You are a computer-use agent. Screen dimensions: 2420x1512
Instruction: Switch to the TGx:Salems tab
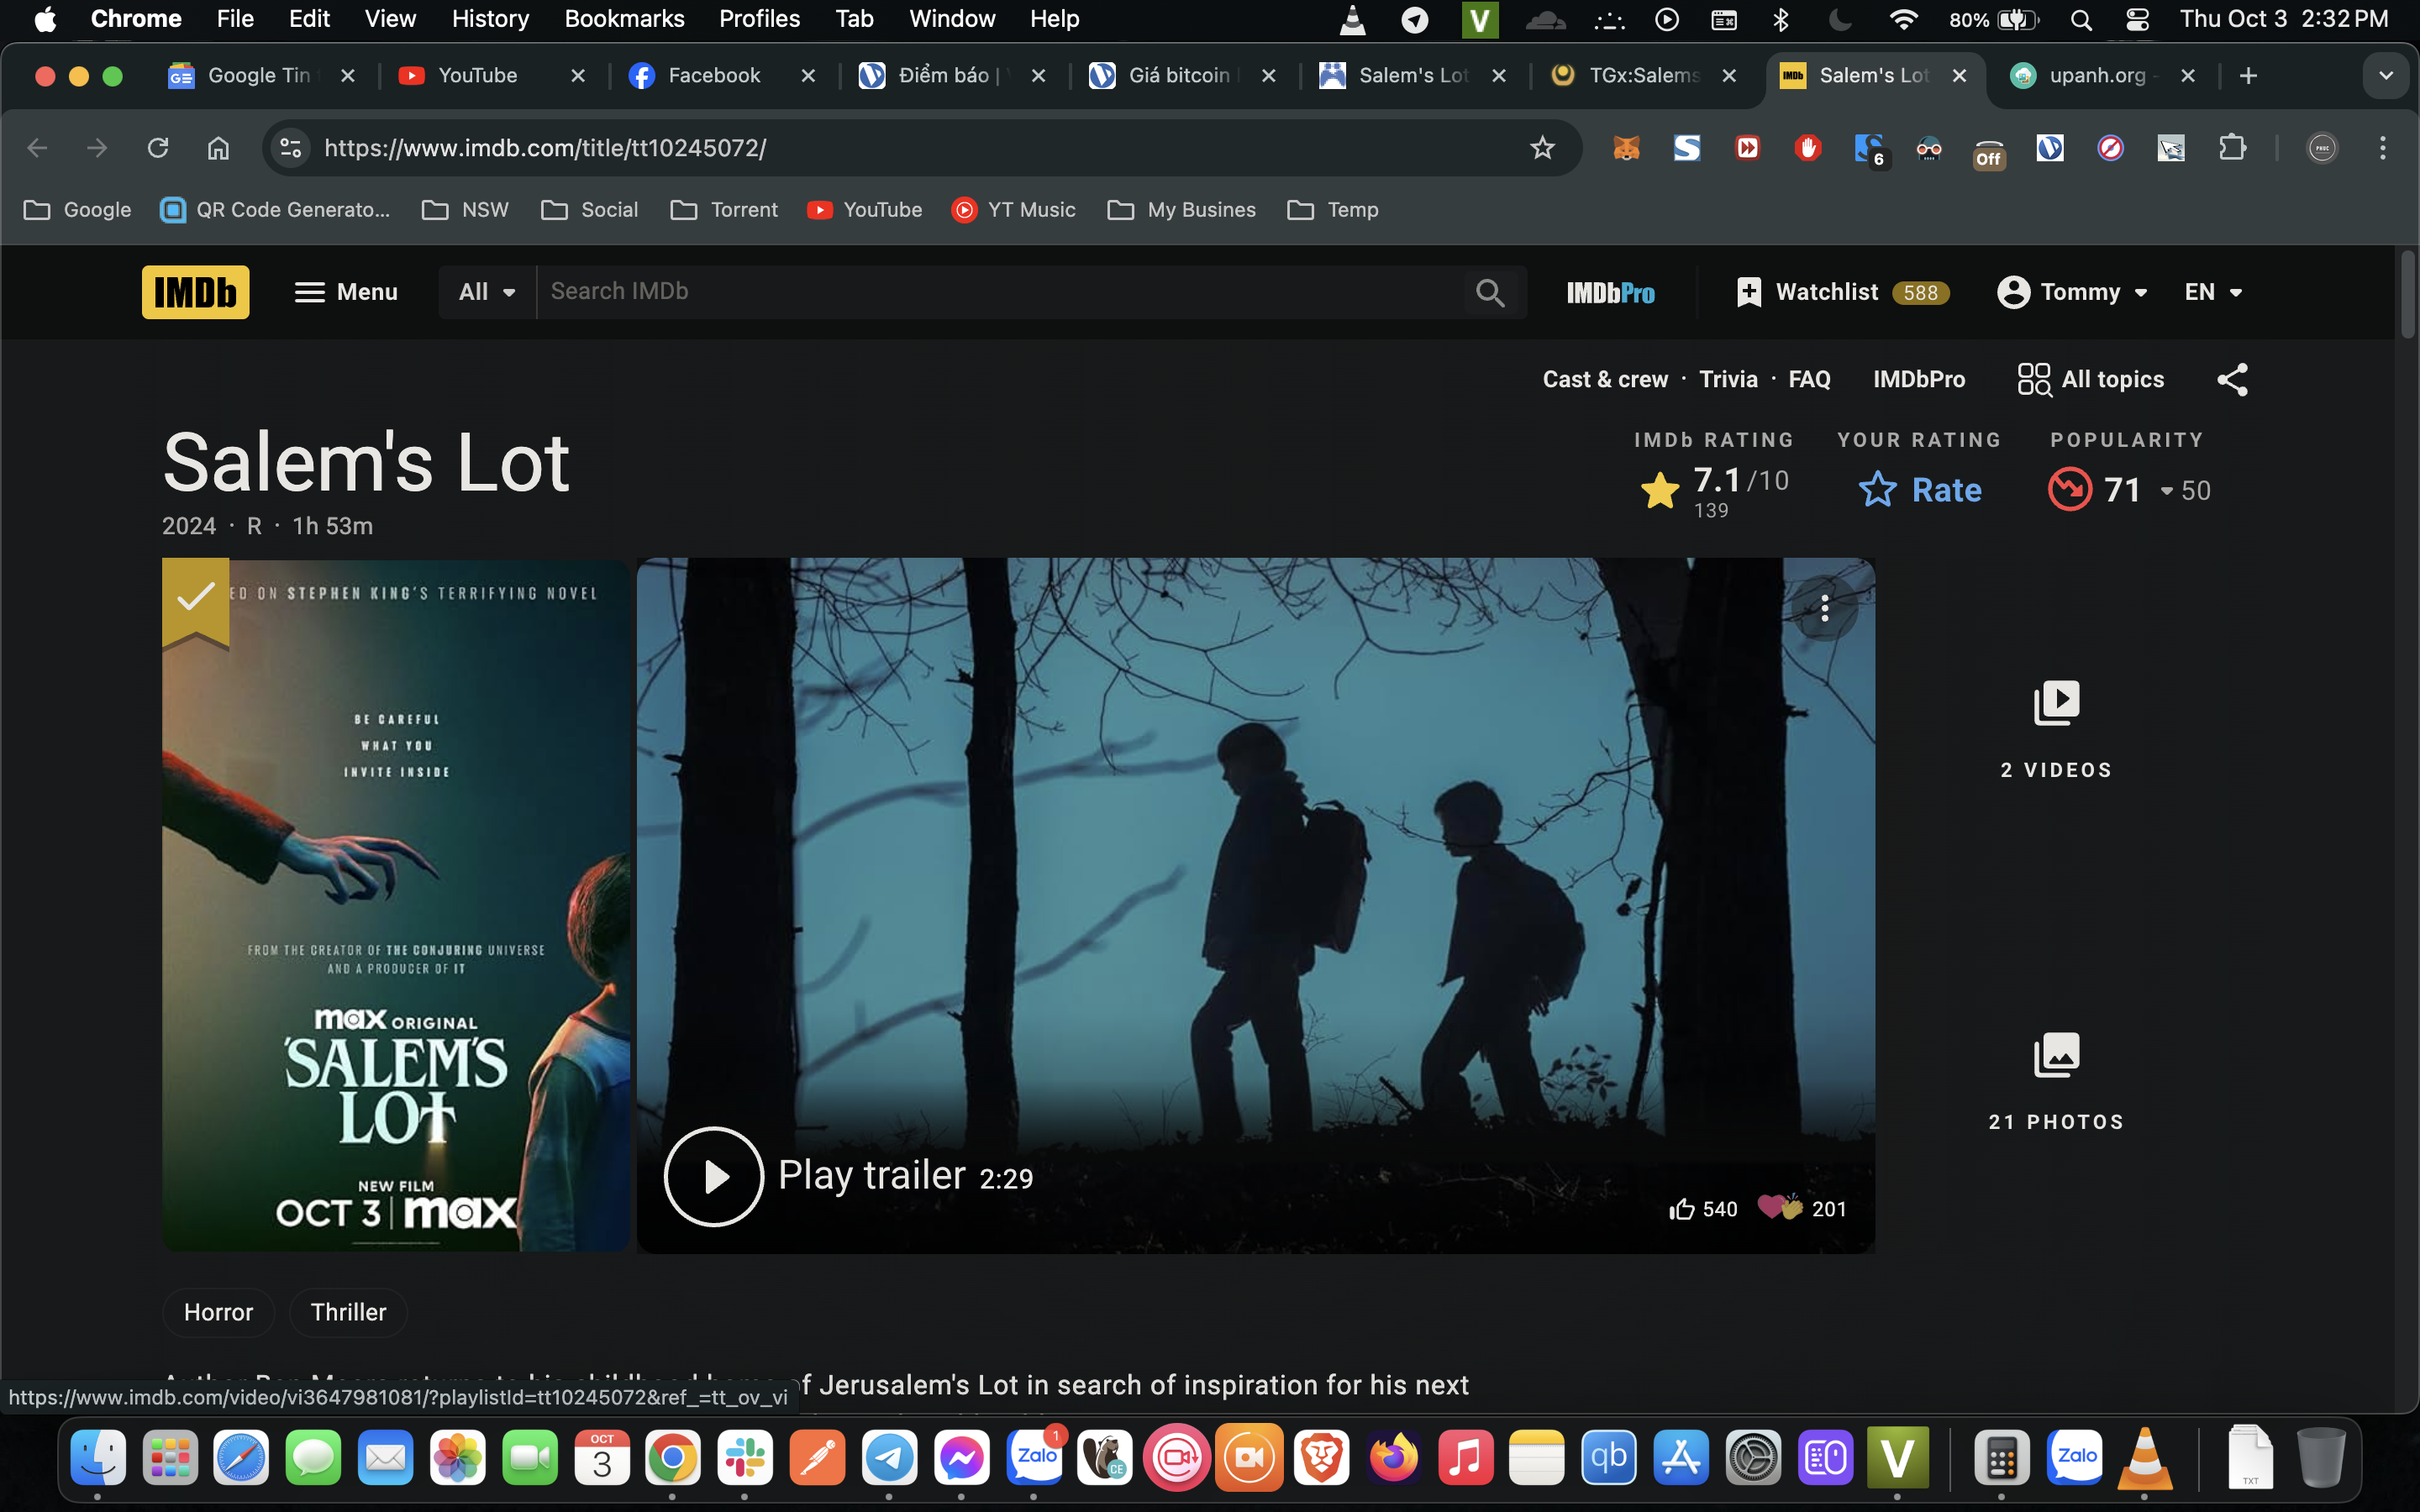(1643, 76)
